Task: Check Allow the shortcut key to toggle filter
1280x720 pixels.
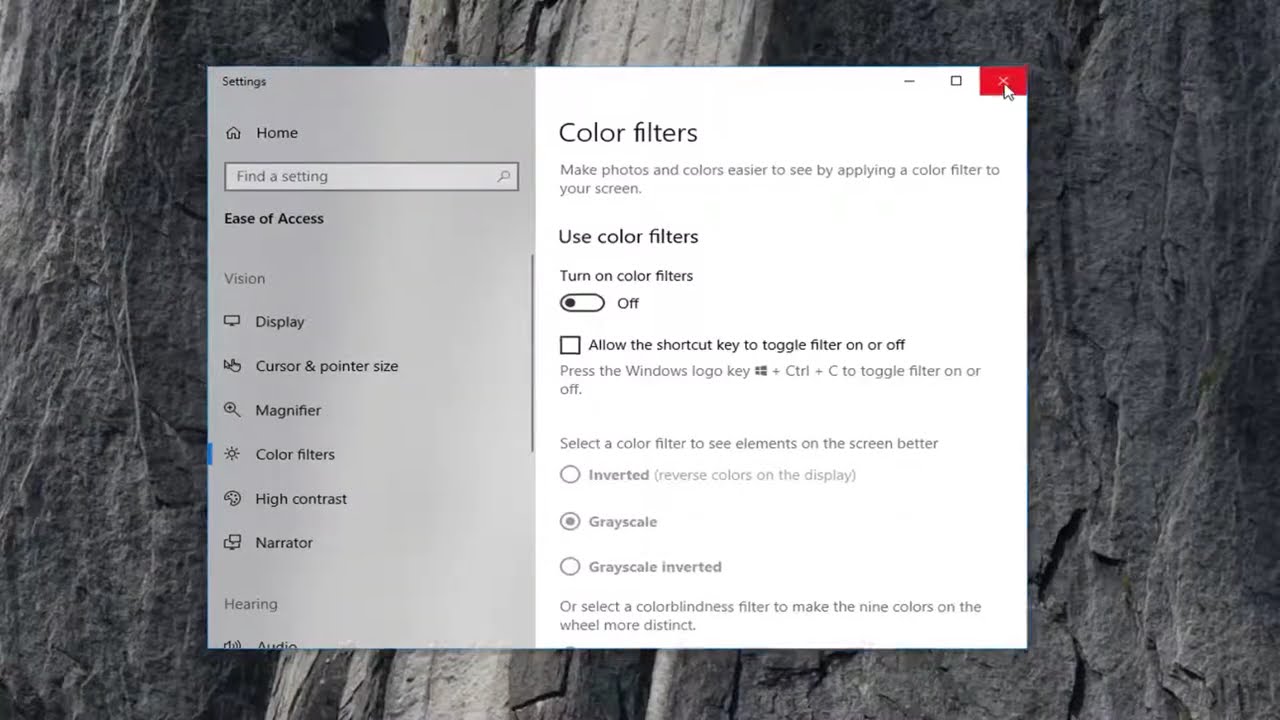Action: [570, 345]
